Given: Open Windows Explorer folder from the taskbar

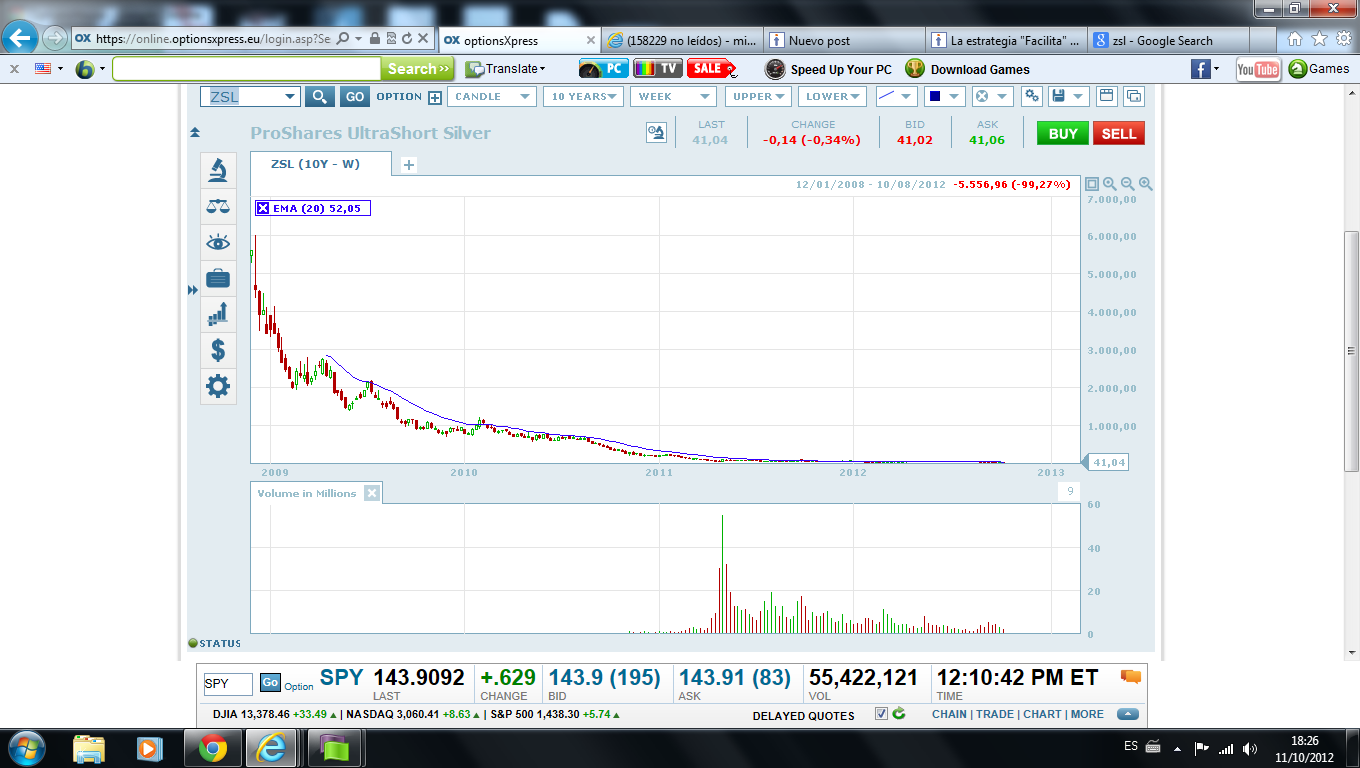Looking at the screenshot, I should (89, 748).
